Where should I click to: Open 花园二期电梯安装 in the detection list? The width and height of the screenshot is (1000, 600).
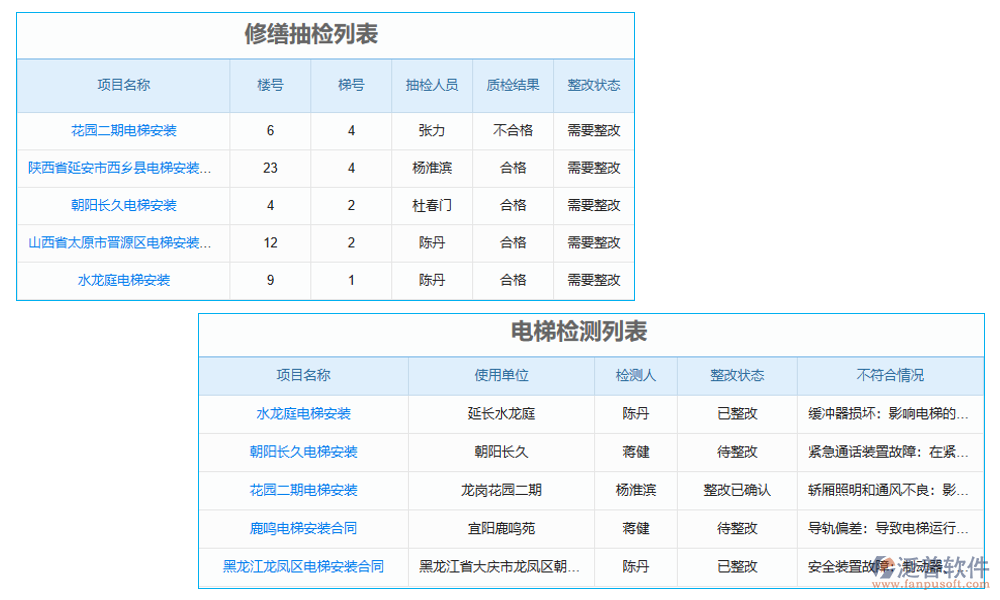303,490
